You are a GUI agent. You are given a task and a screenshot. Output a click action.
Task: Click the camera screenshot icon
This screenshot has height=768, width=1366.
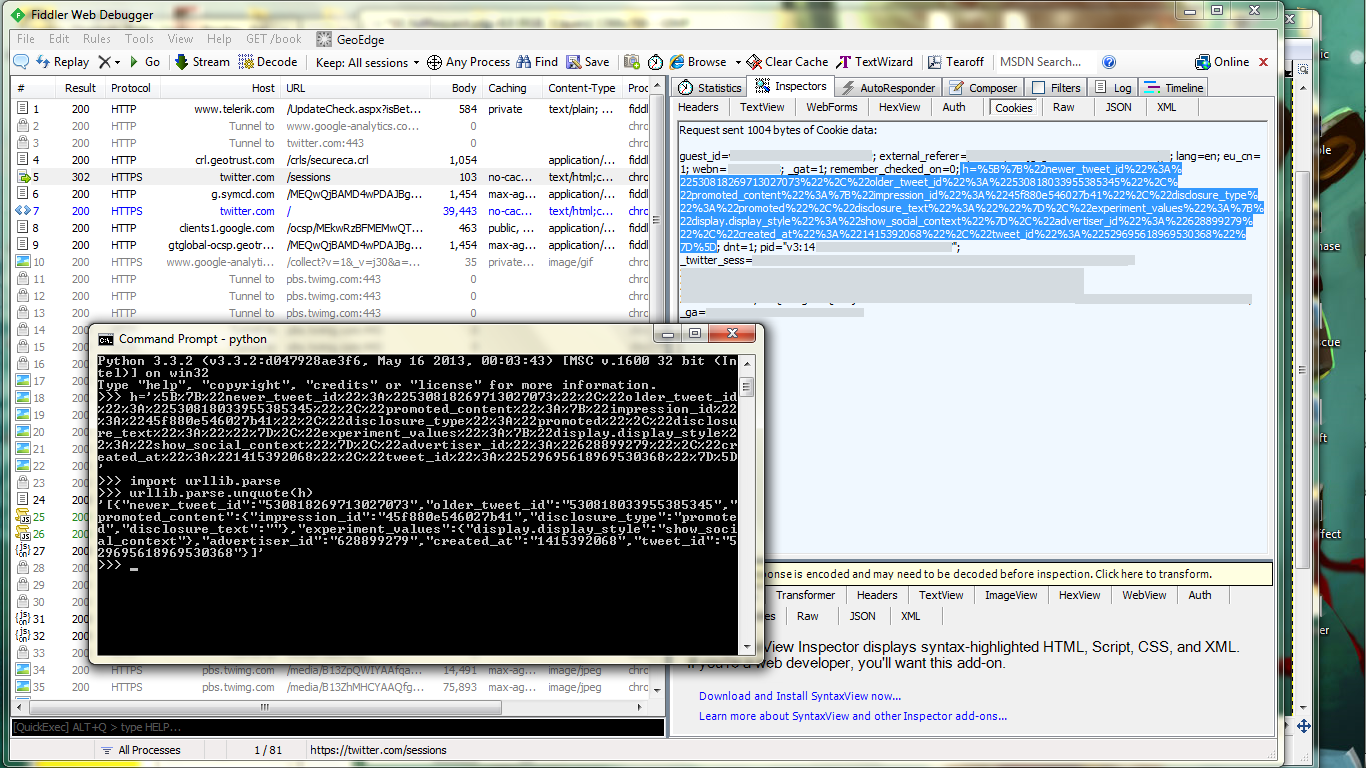[x=631, y=62]
